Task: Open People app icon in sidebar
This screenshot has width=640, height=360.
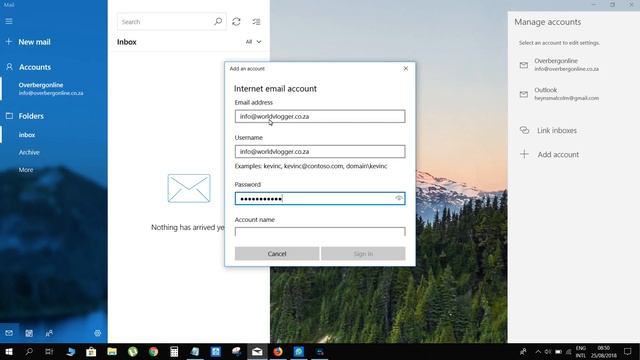Action: (x=49, y=333)
